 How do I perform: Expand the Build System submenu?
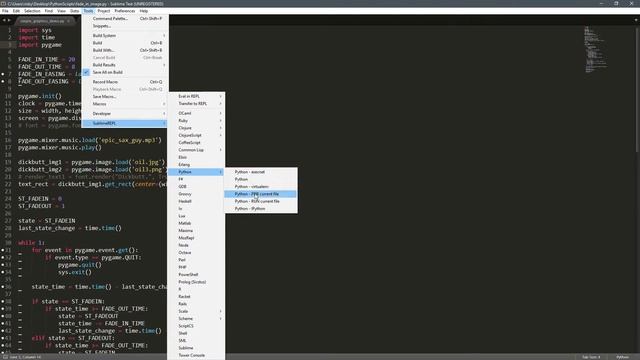(x=124, y=36)
